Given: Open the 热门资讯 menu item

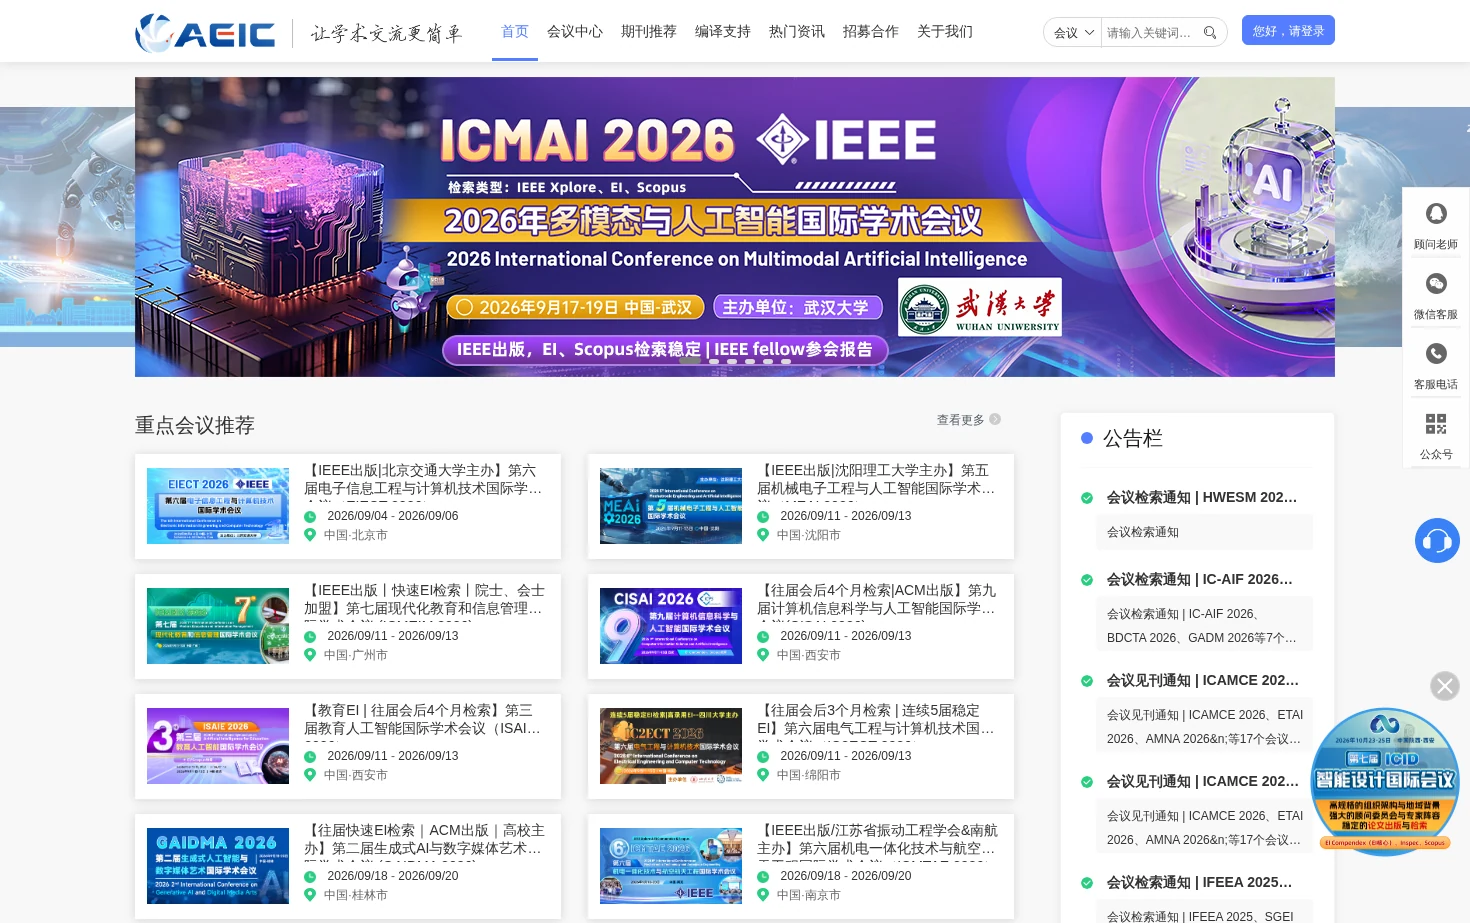Looking at the screenshot, I should click(797, 32).
